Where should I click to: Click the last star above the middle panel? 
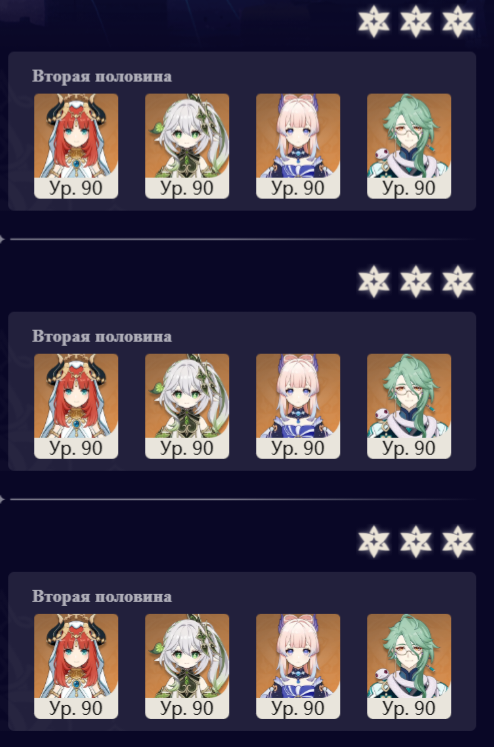coord(458,282)
